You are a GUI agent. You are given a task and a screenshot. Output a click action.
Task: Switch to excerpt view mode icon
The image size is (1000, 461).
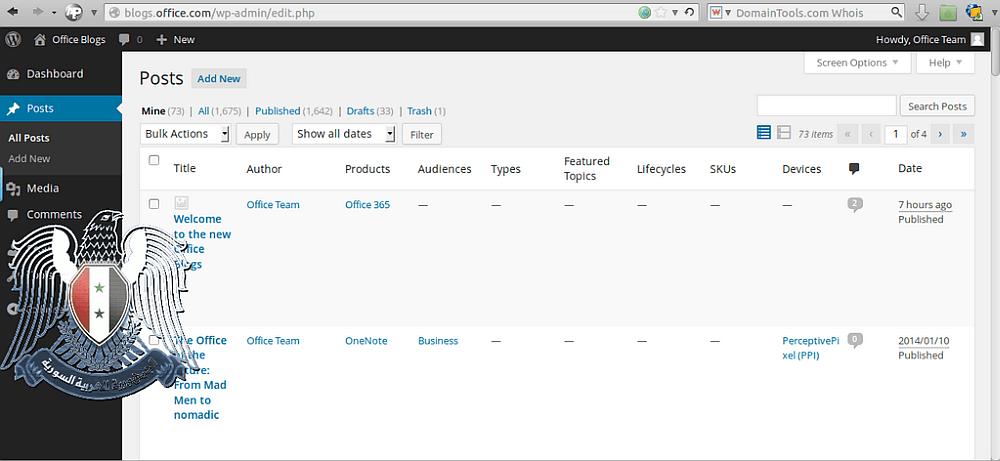click(x=784, y=133)
